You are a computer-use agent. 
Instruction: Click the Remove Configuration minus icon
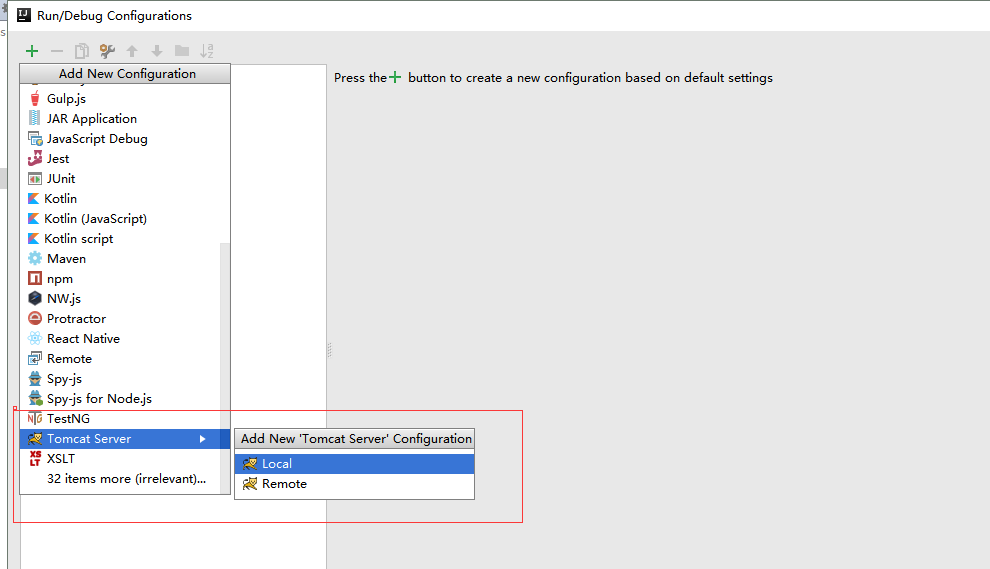pos(57,51)
